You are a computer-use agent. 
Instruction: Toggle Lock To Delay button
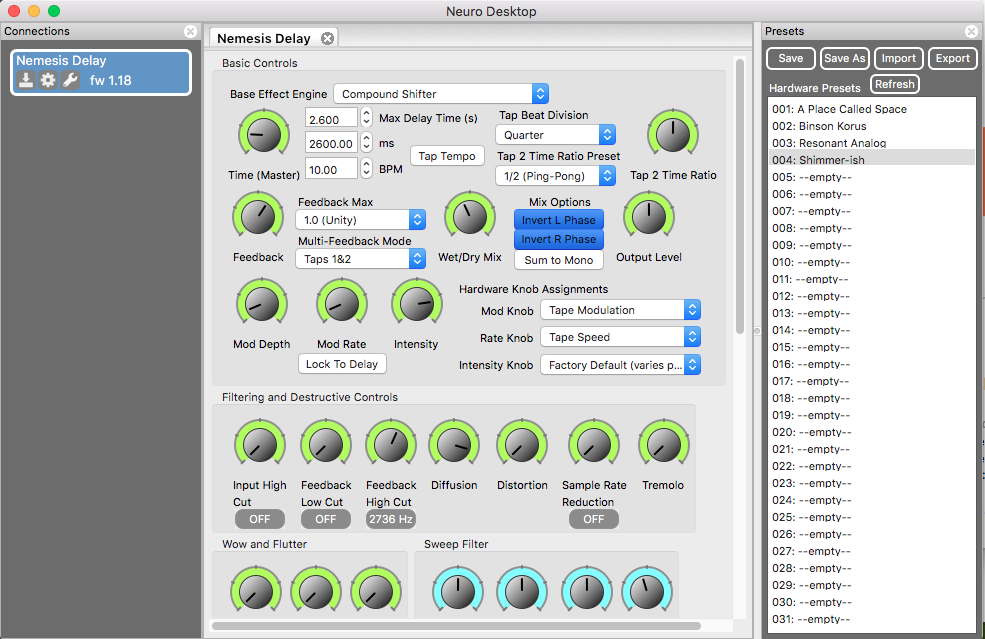[342, 364]
